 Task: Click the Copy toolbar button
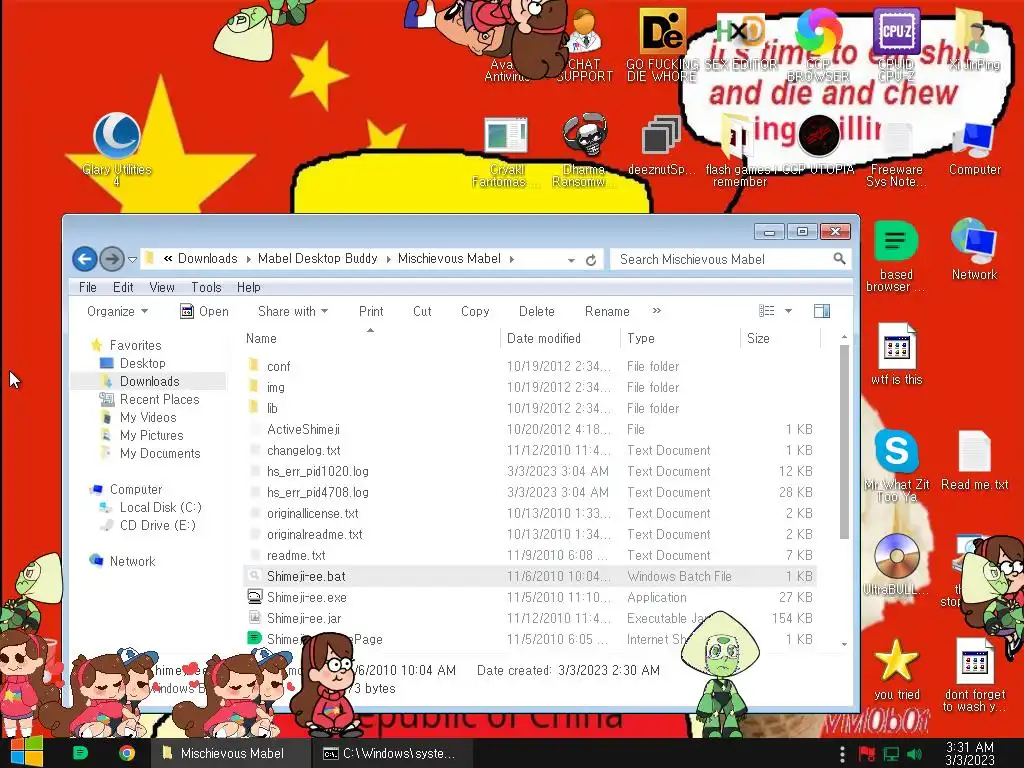coord(475,312)
